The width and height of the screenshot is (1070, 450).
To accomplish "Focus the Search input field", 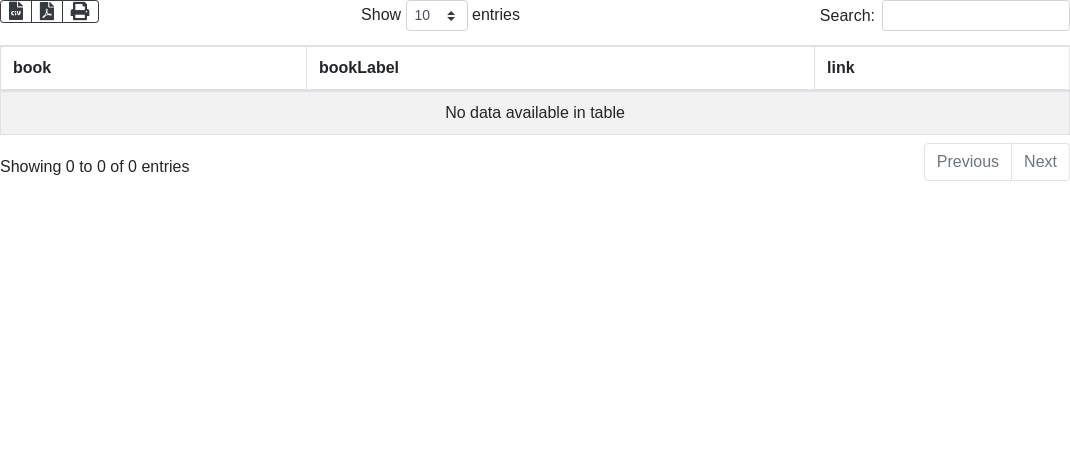I will click(975, 15).
